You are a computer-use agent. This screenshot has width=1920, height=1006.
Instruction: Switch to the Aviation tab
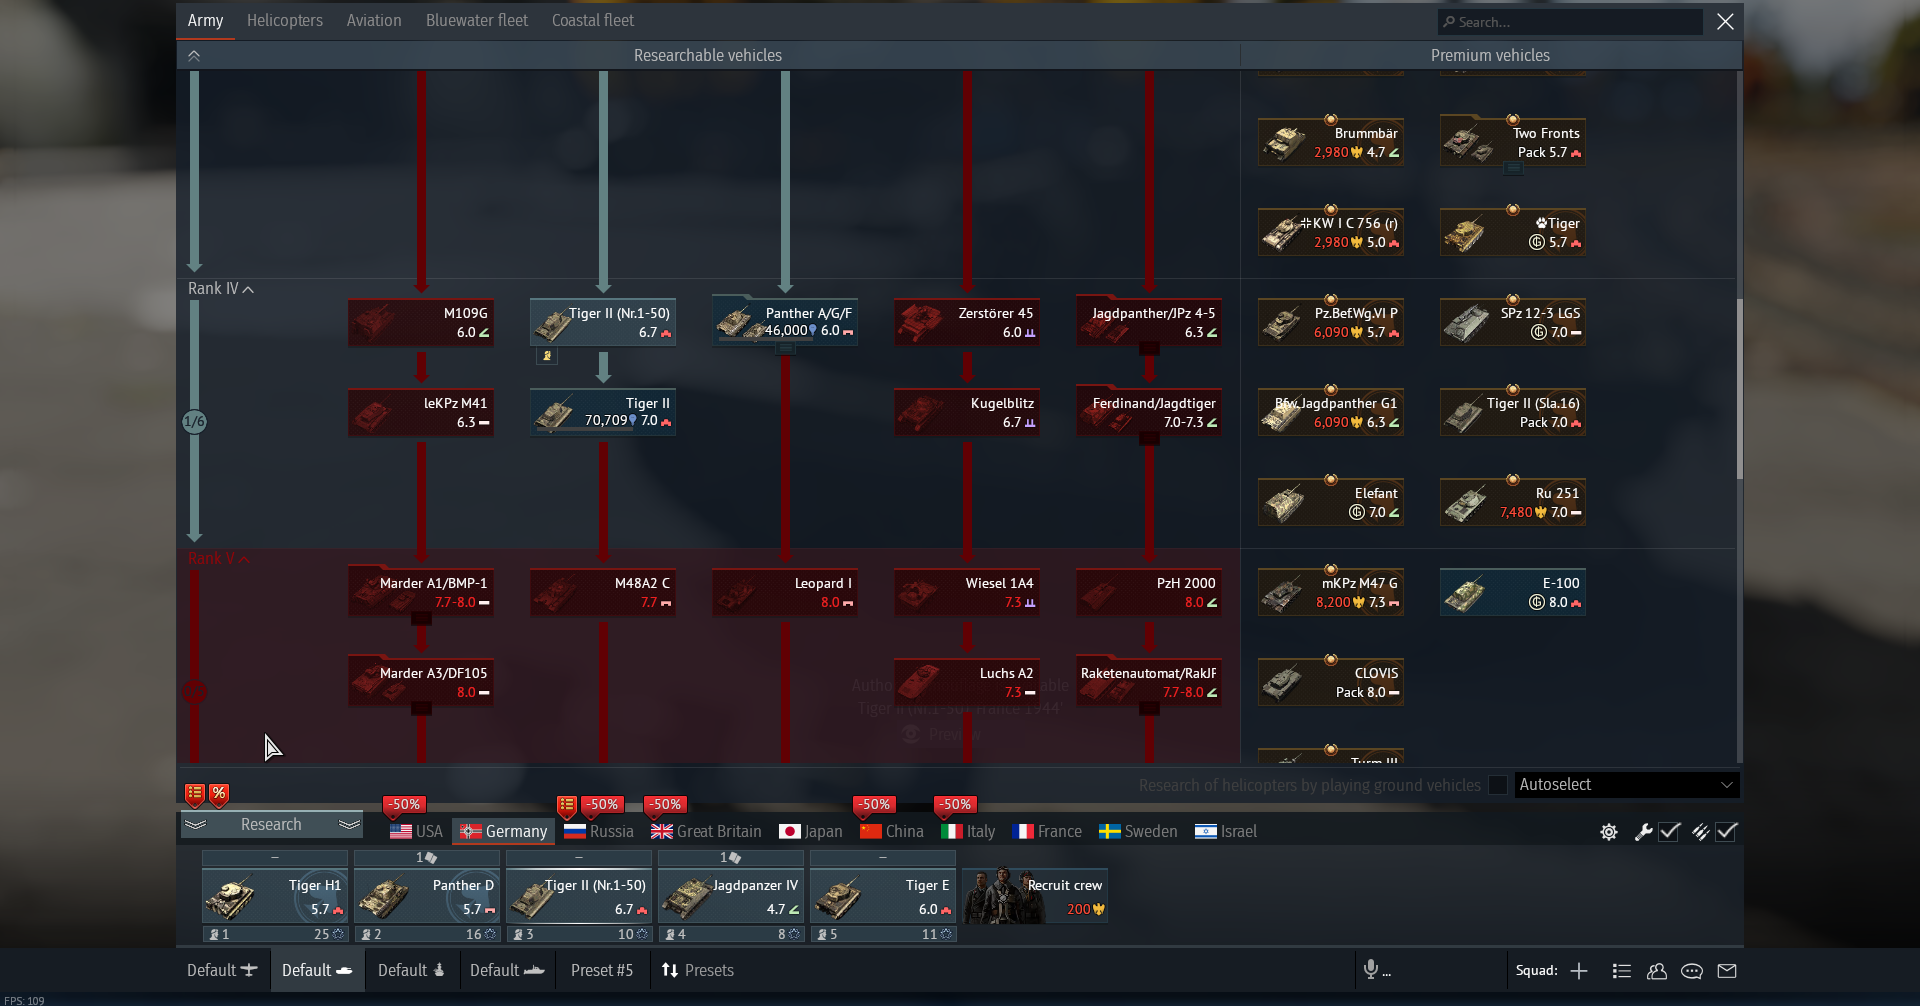374,21
